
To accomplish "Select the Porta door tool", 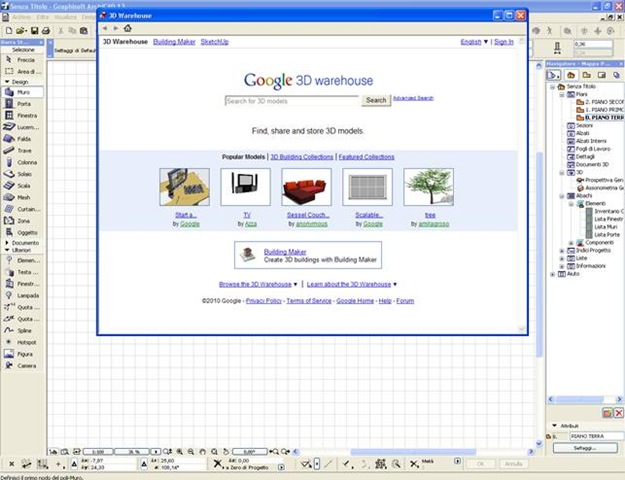I will tap(22, 104).
